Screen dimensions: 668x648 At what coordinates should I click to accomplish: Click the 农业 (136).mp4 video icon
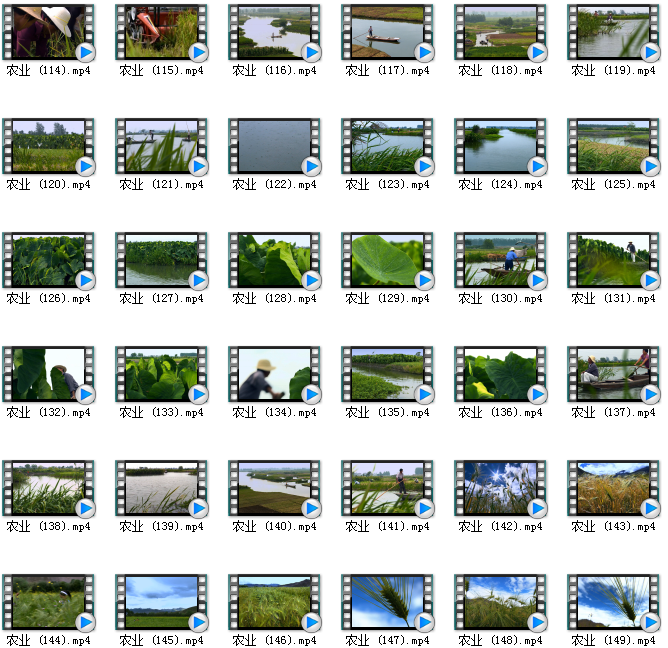[500, 374]
